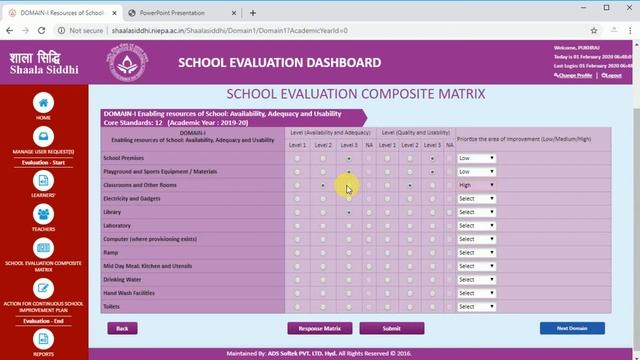This screenshot has height=360, width=640.
Task: Click 'Evaluation - Start' sidebar heading
Action: coord(43,162)
